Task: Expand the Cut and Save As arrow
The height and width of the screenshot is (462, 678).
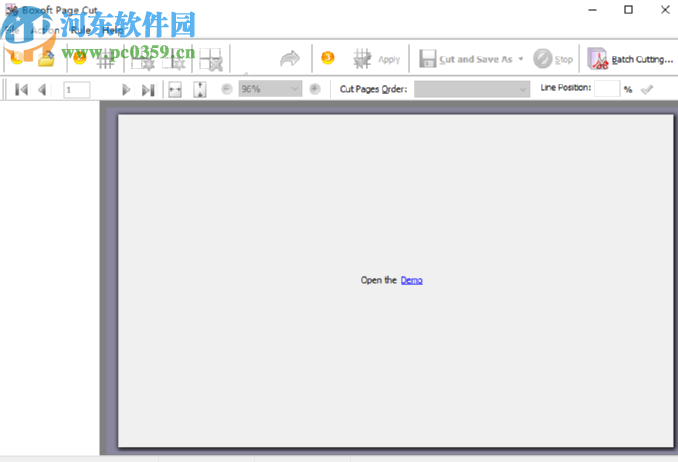Action: pos(521,59)
